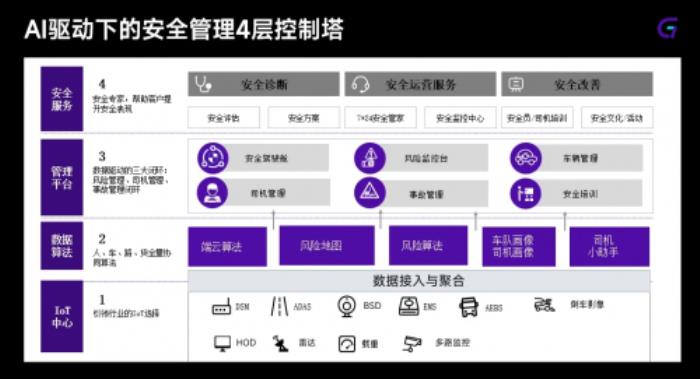Click the EMS drive icon
The height and width of the screenshot is (379, 700).
(x=408, y=306)
